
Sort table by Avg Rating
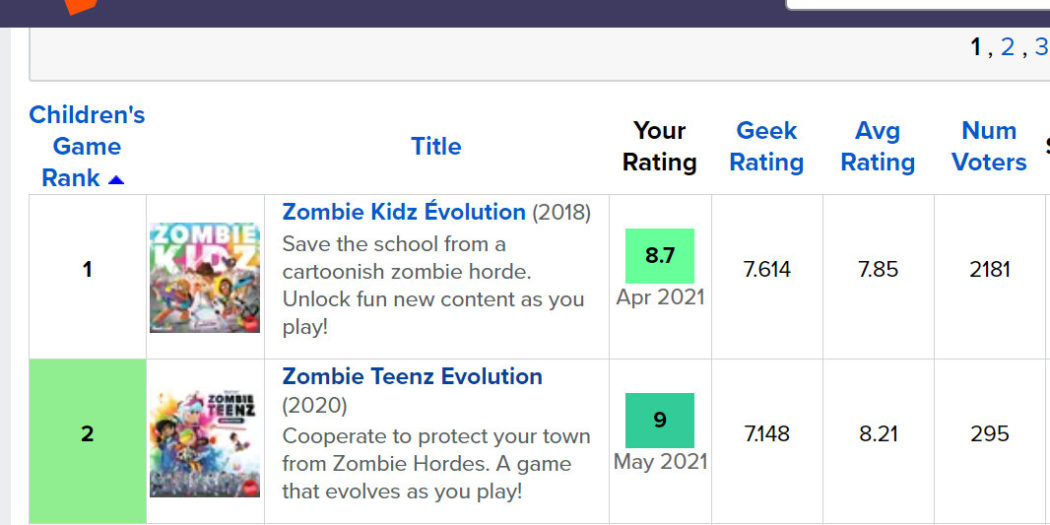coord(877,146)
